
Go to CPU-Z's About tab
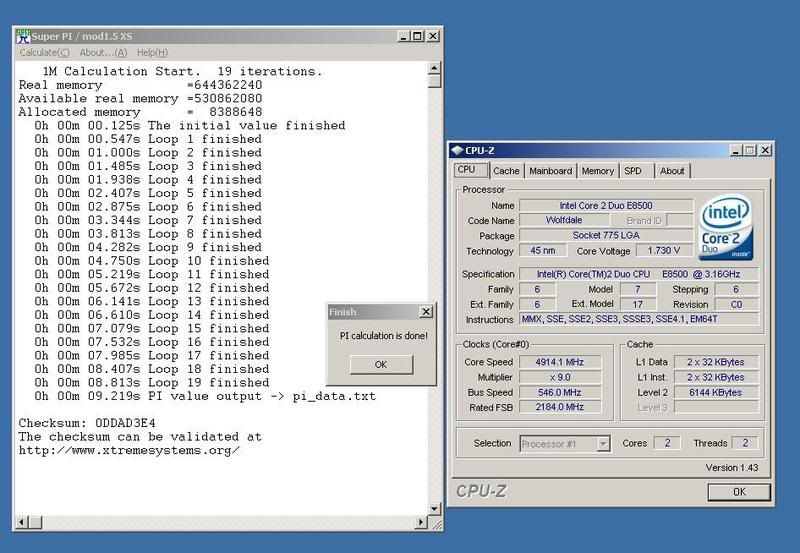pos(672,171)
